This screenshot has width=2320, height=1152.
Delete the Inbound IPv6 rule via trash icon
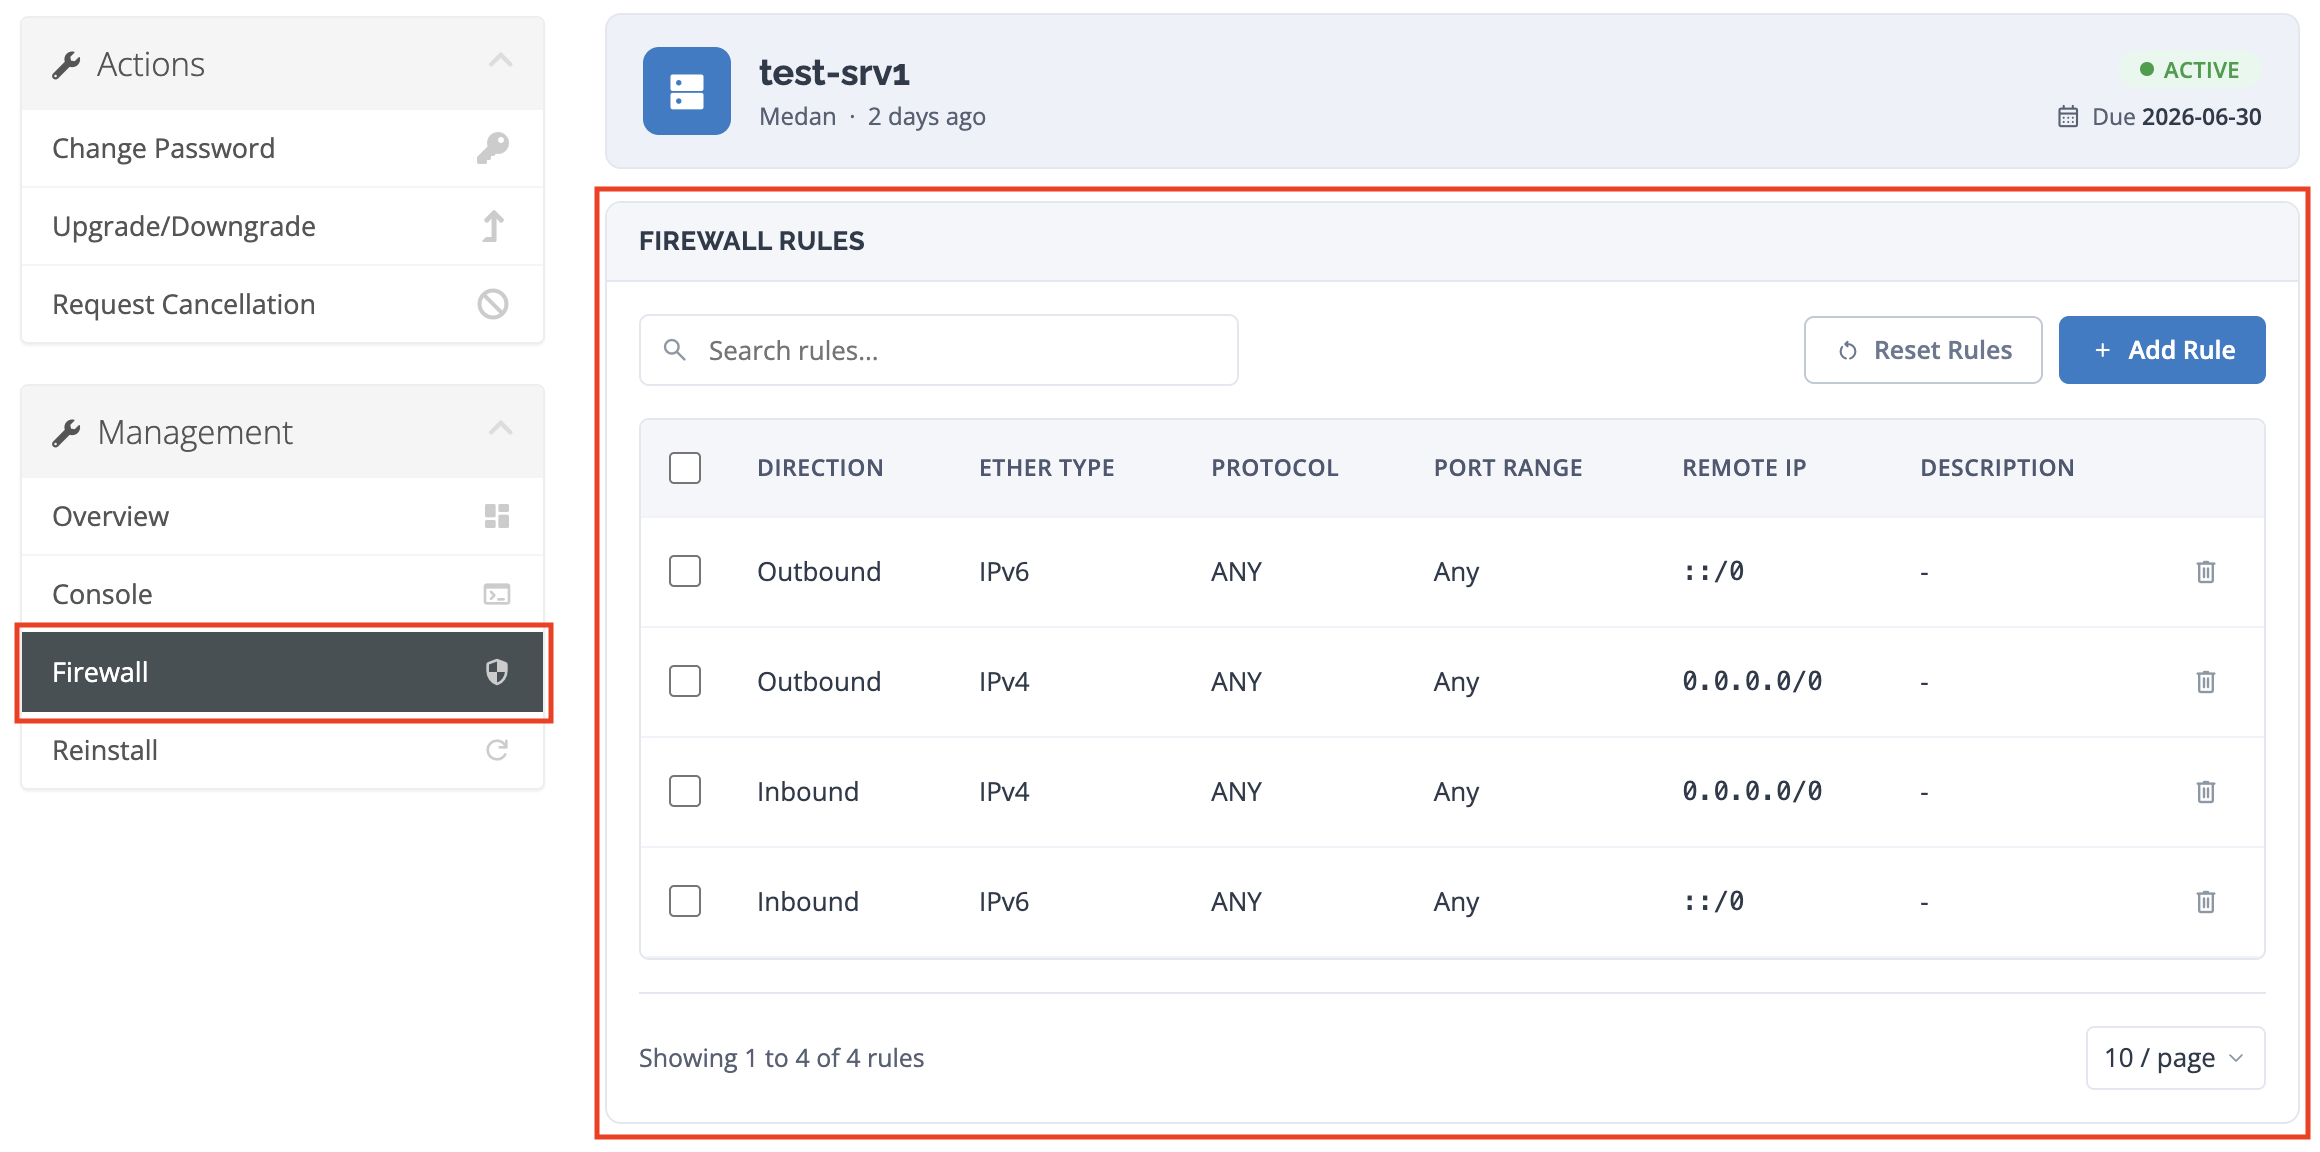(x=2206, y=902)
